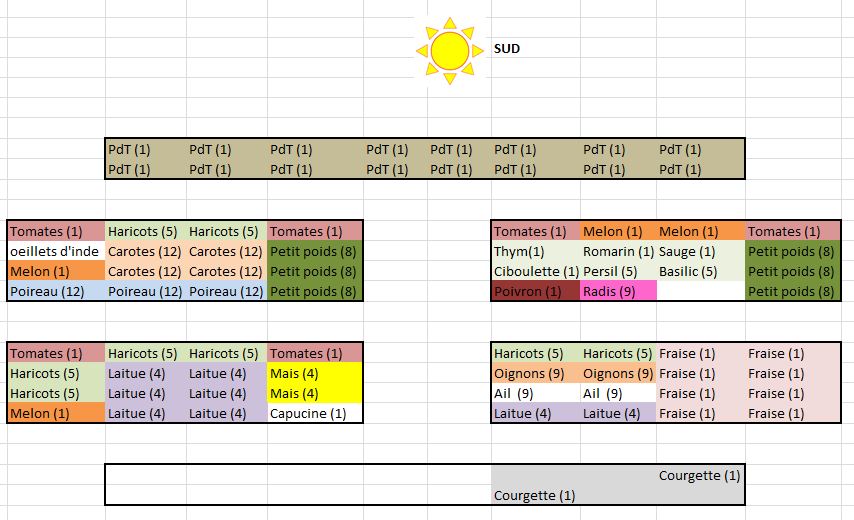Click the Thym(1) cell

point(535,251)
